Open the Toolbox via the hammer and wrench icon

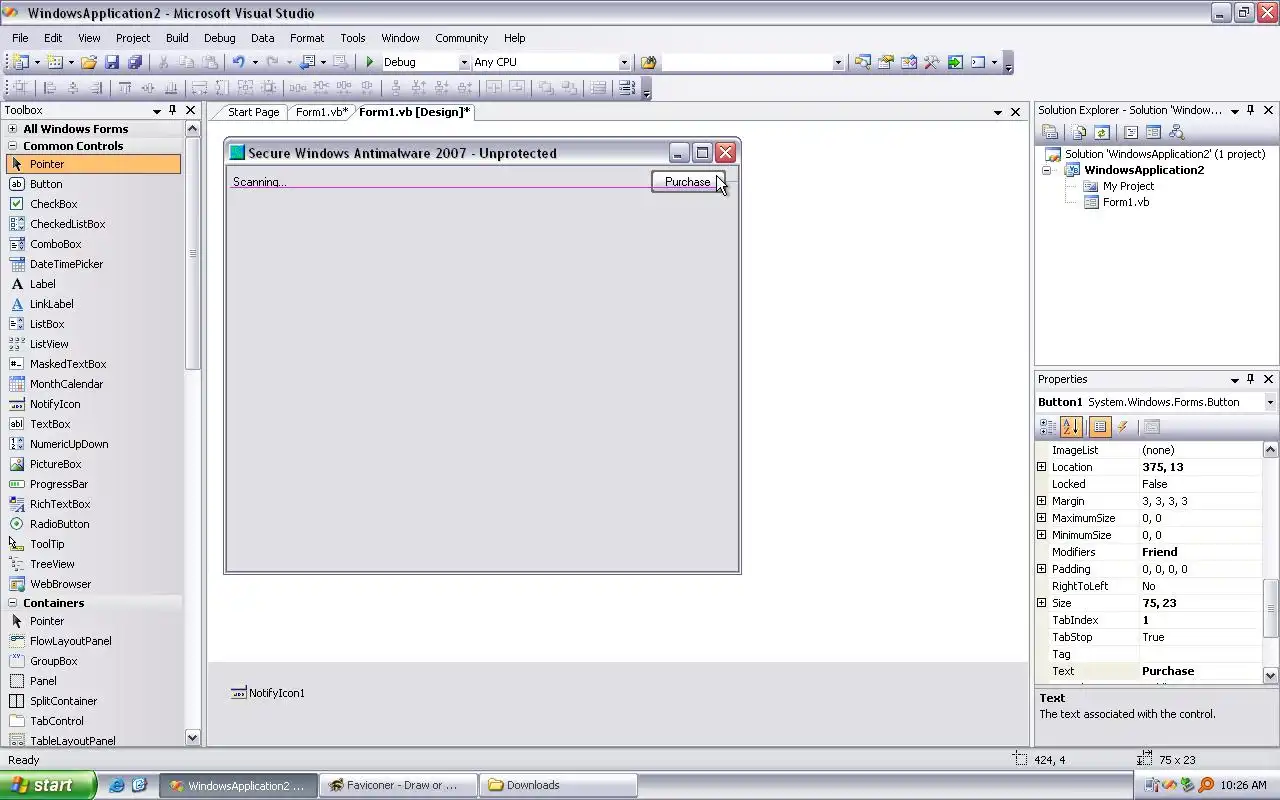pos(932,62)
